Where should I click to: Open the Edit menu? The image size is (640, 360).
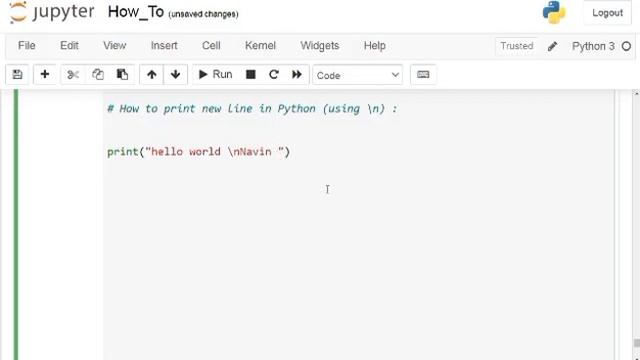pos(69,46)
